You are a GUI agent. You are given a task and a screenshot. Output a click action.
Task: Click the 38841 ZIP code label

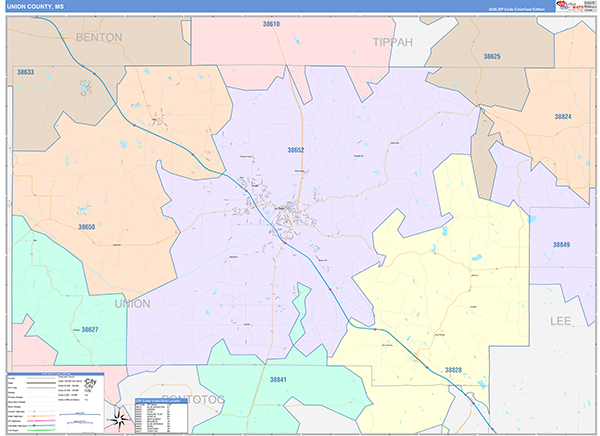tap(278, 379)
